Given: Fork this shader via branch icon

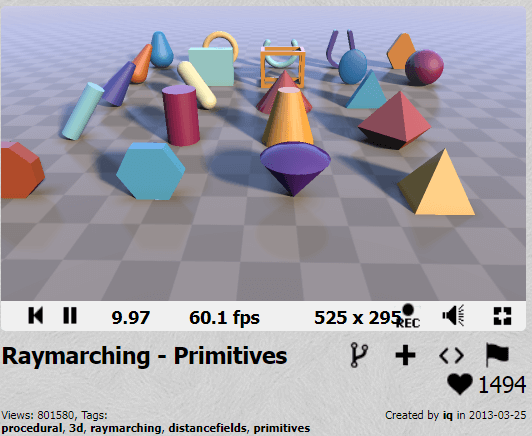Looking at the screenshot, I should (x=359, y=355).
